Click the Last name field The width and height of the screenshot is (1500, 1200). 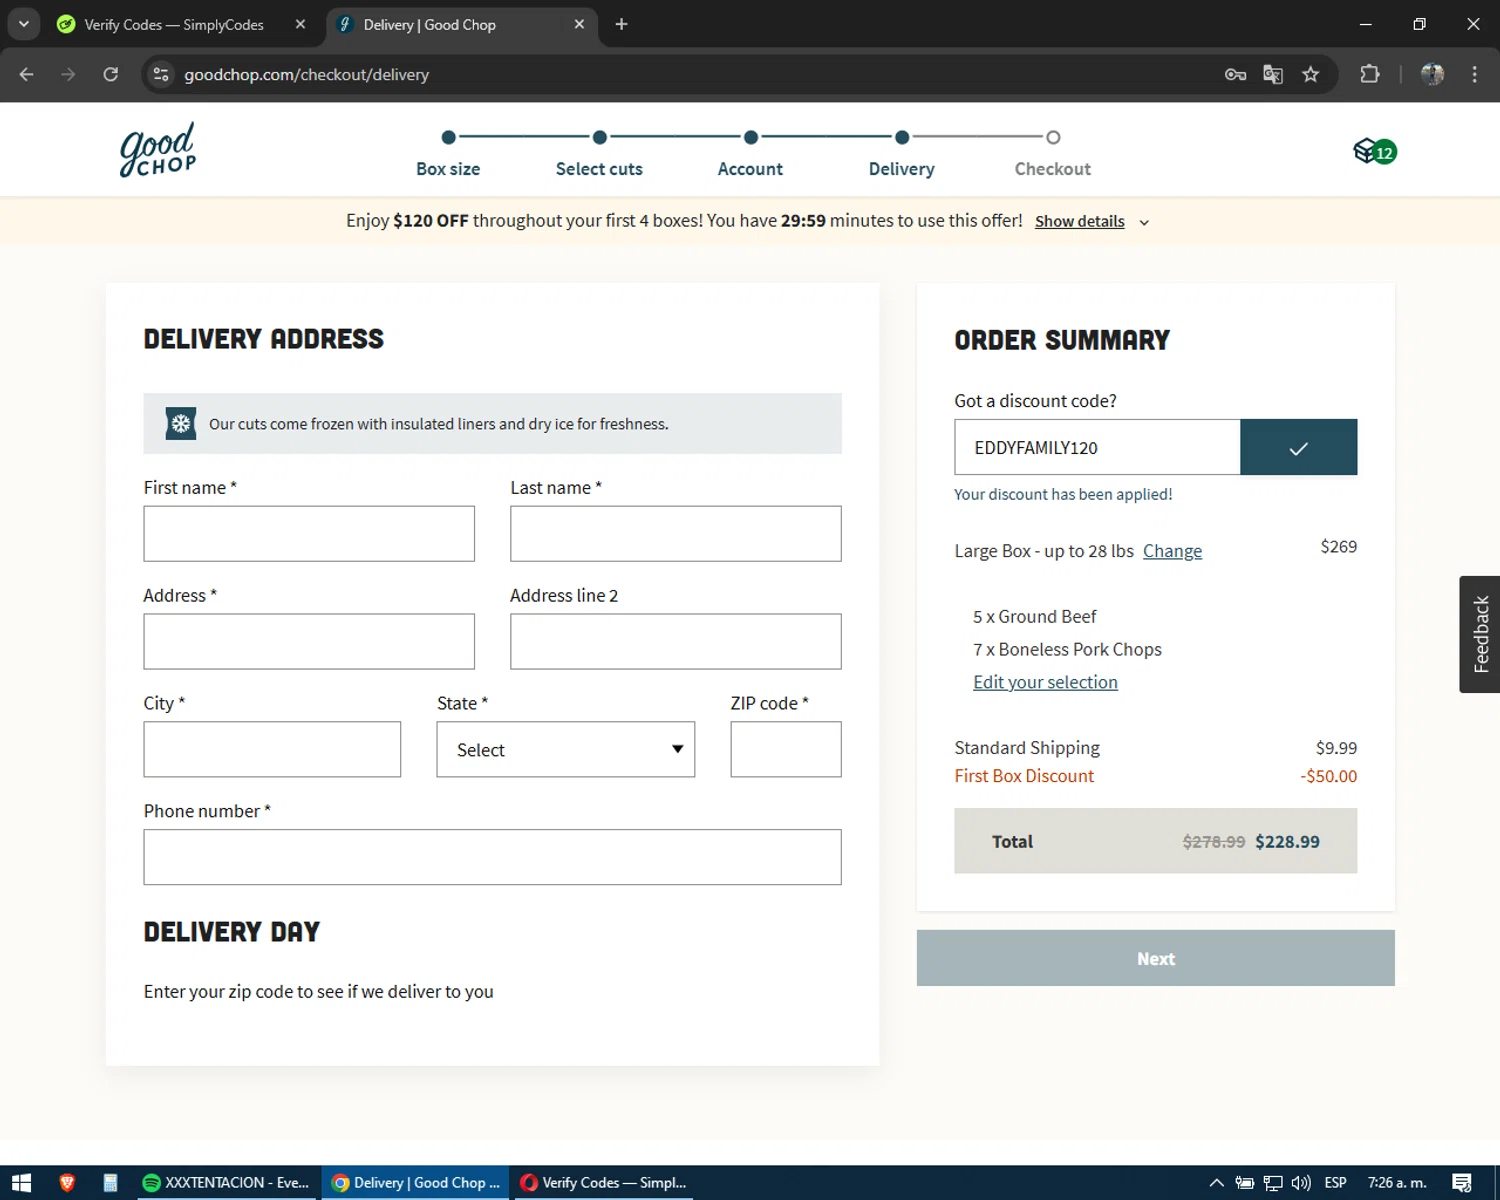pyautogui.click(x=676, y=533)
